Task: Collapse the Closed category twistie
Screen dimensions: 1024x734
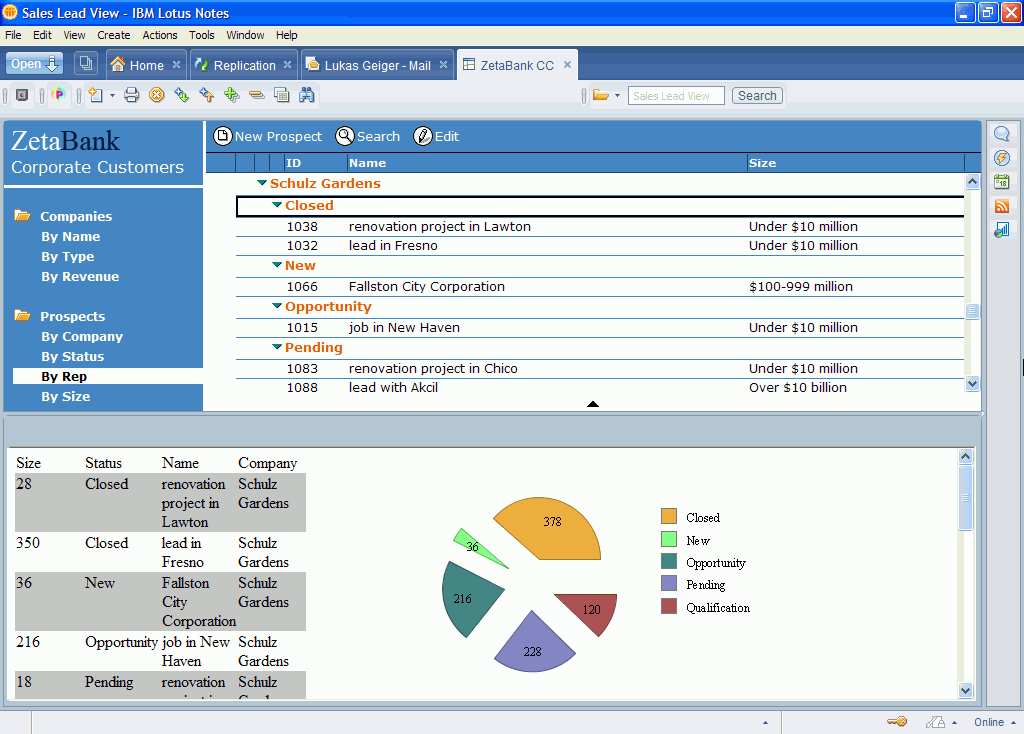Action: pos(277,205)
